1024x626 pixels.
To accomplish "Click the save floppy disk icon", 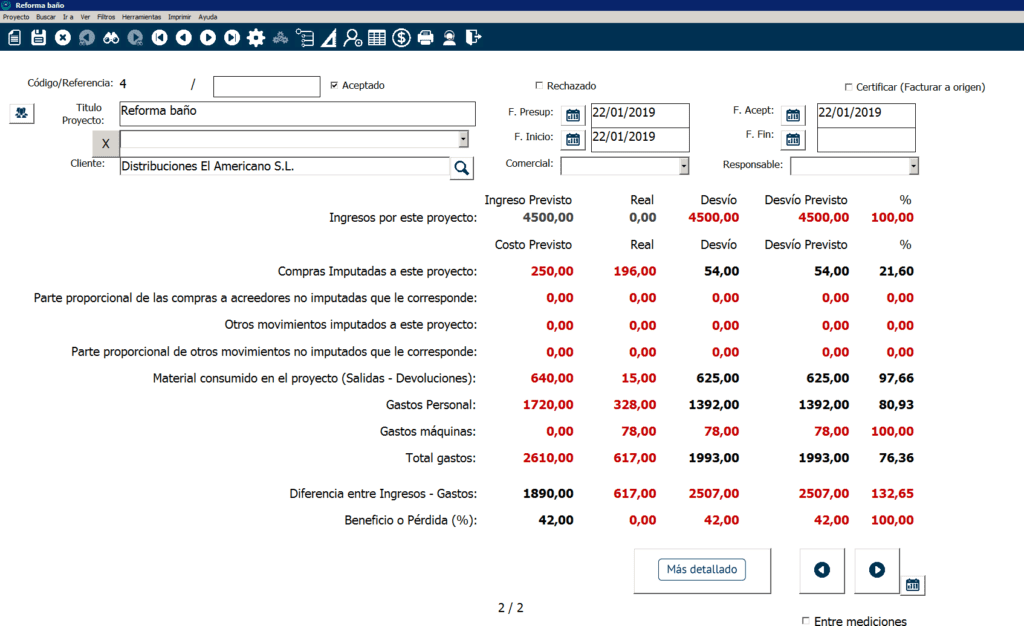I will pyautogui.click(x=39, y=38).
